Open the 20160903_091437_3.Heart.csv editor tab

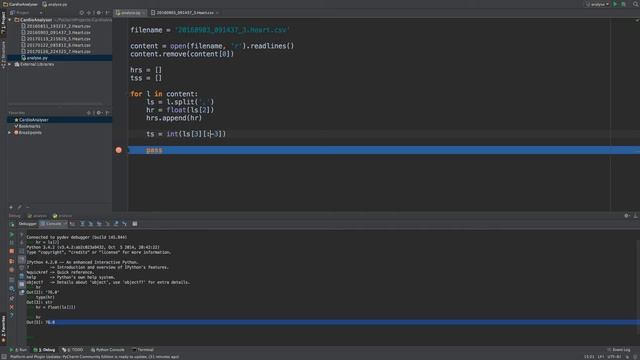(184, 13)
